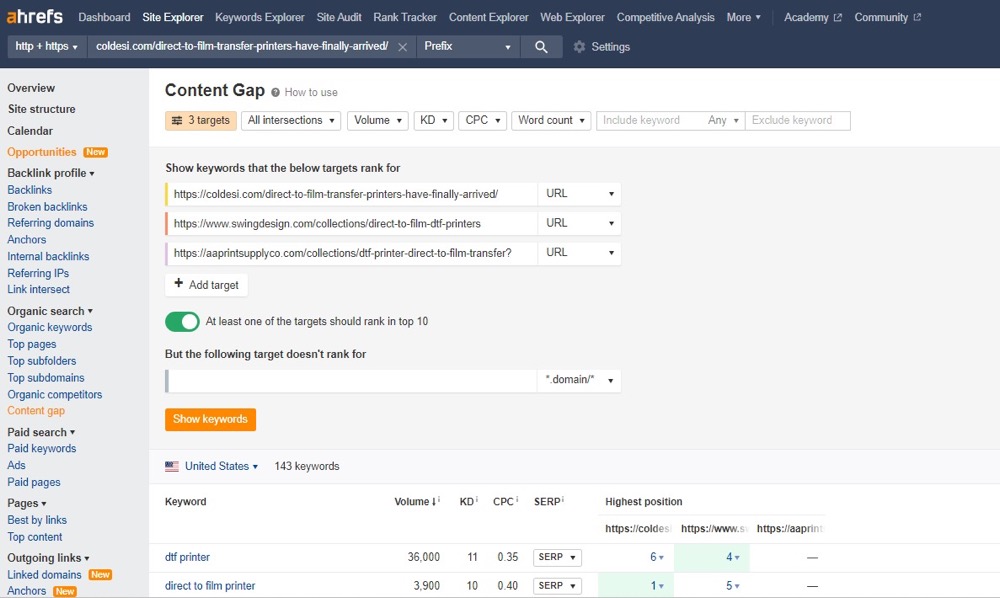Open the More menu in top navigation
1000x598 pixels.
click(x=743, y=17)
